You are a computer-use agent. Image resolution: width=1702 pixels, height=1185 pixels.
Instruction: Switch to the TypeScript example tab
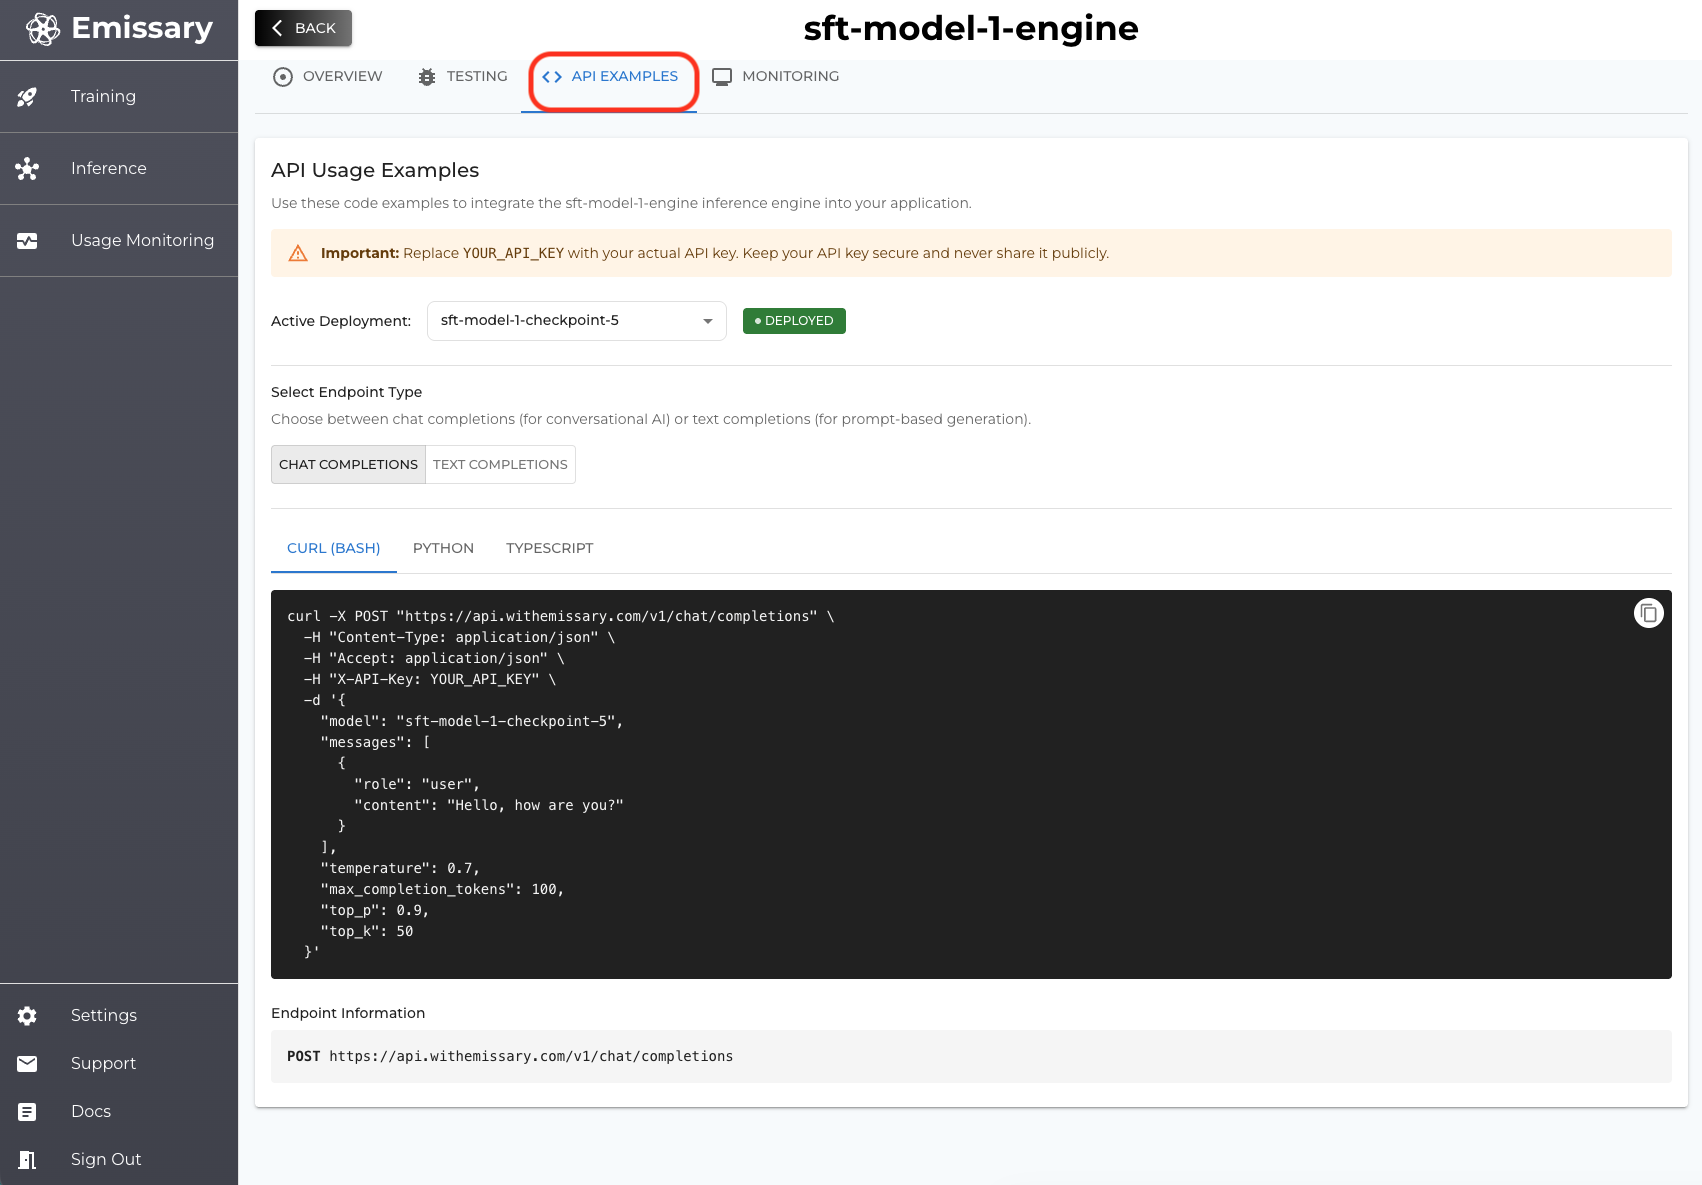549,548
